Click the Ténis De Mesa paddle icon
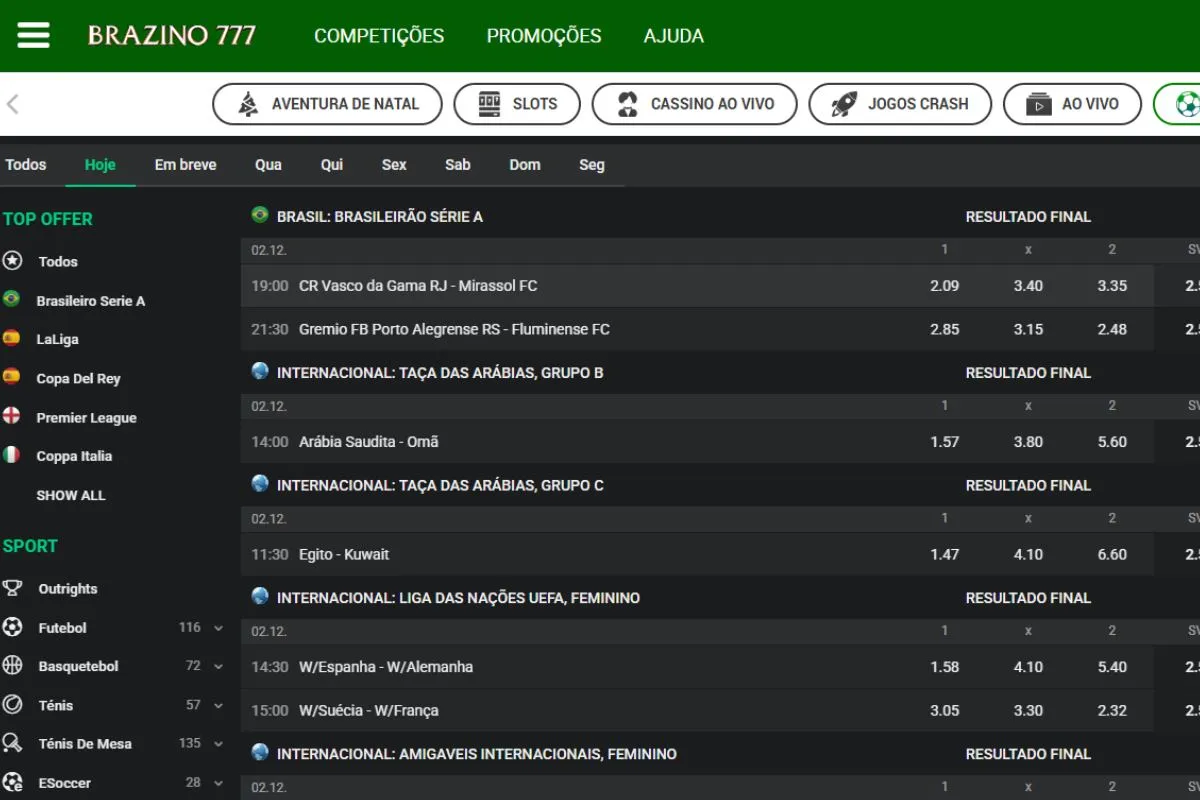The width and height of the screenshot is (1200, 800). click(x=12, y=744)
